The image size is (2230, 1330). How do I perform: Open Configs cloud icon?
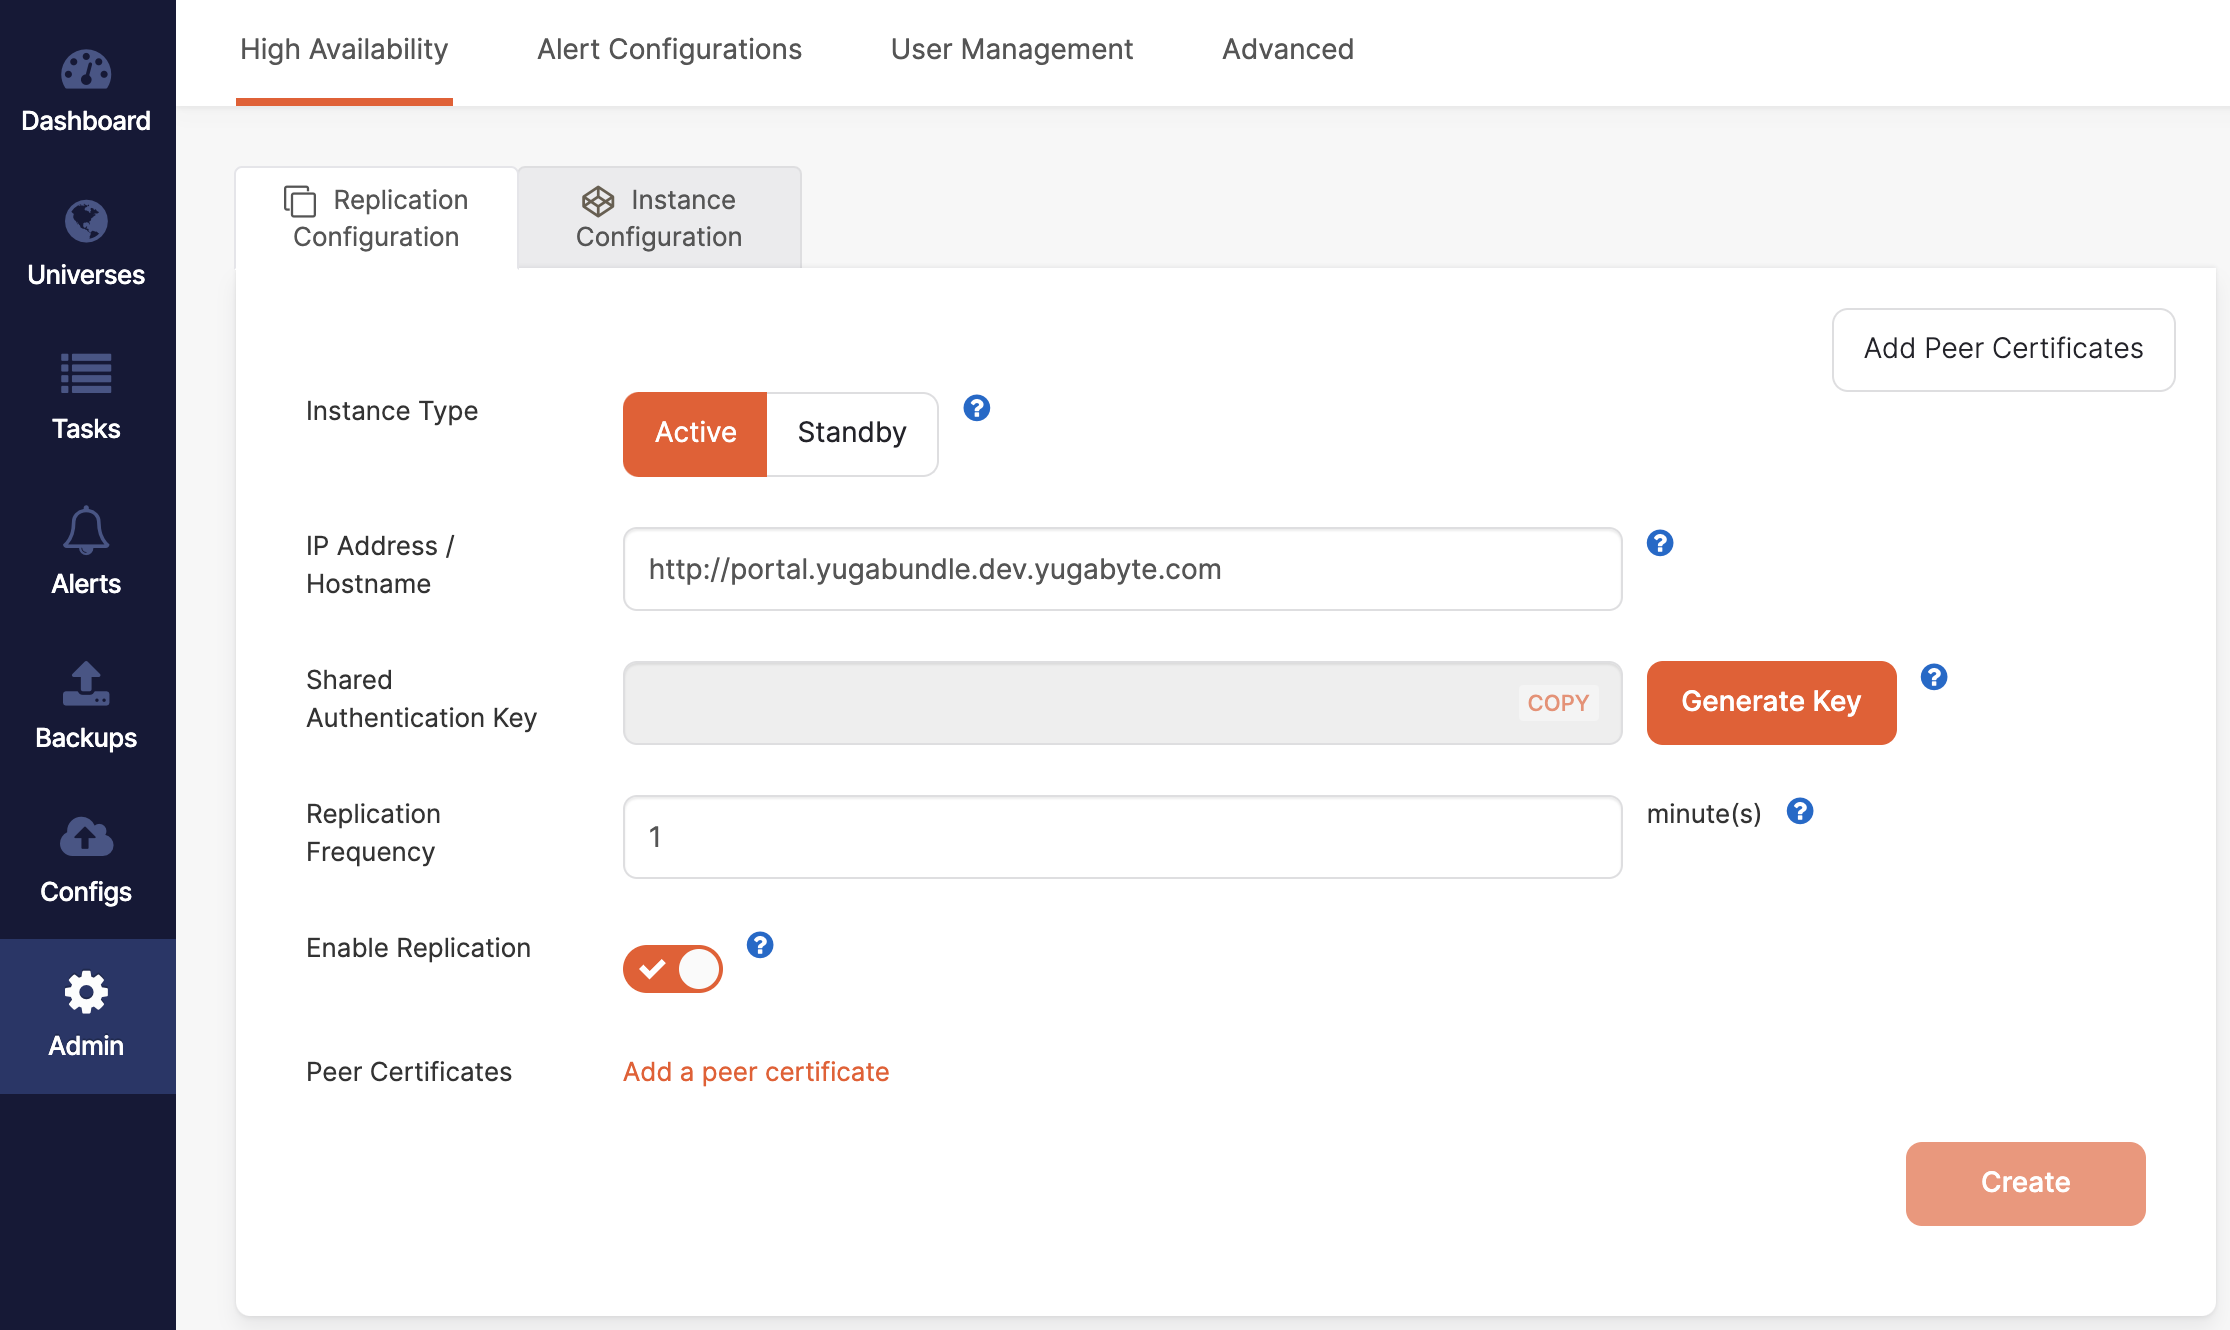tap(86, 838)
